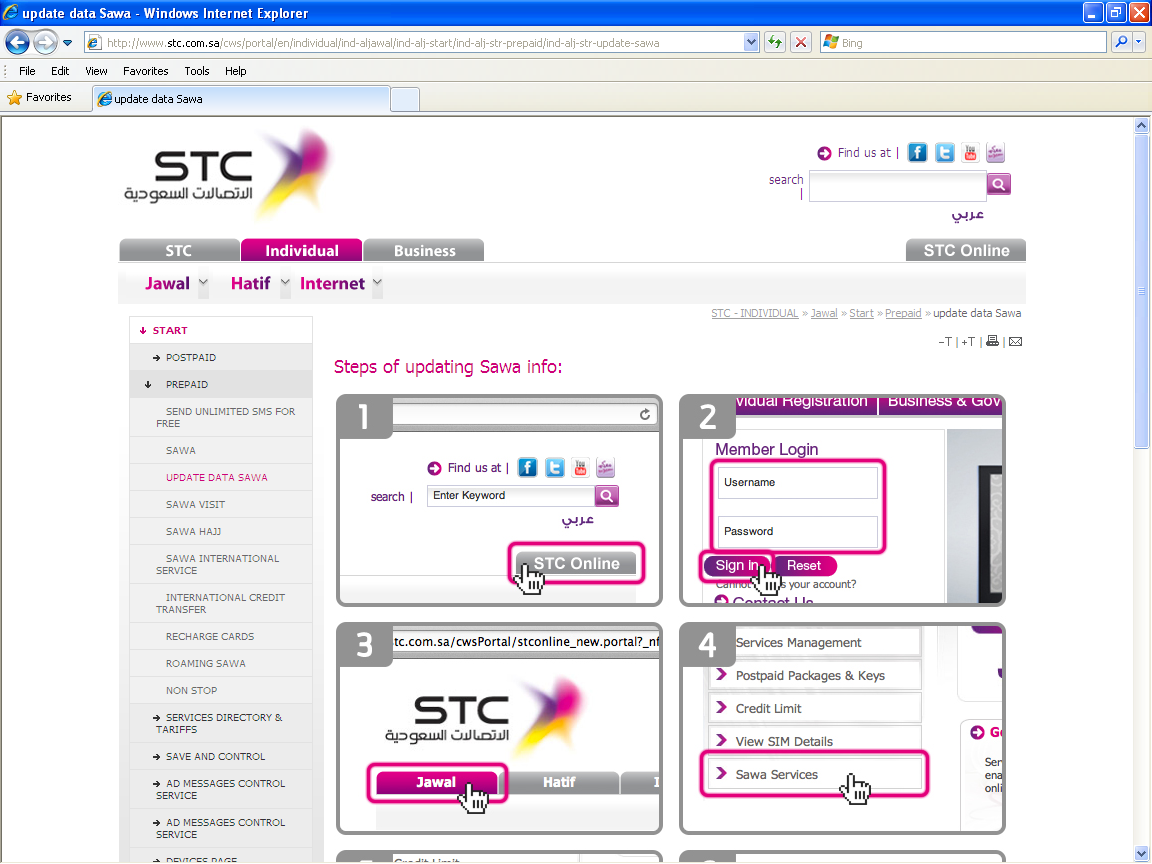This screenshot has width=1152, height=864.
Task: Expand the Jawal submenu arrow
Action: (204, 284)
